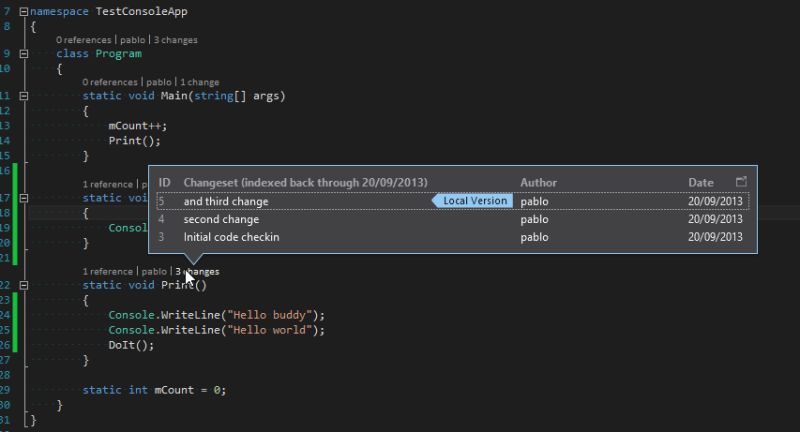Image resolution: width=800 pixels, height=432 pixels.
Task: Click 'pablo' CodeLens above Main method
Action: pyautogui.click(x=159, y=82)
